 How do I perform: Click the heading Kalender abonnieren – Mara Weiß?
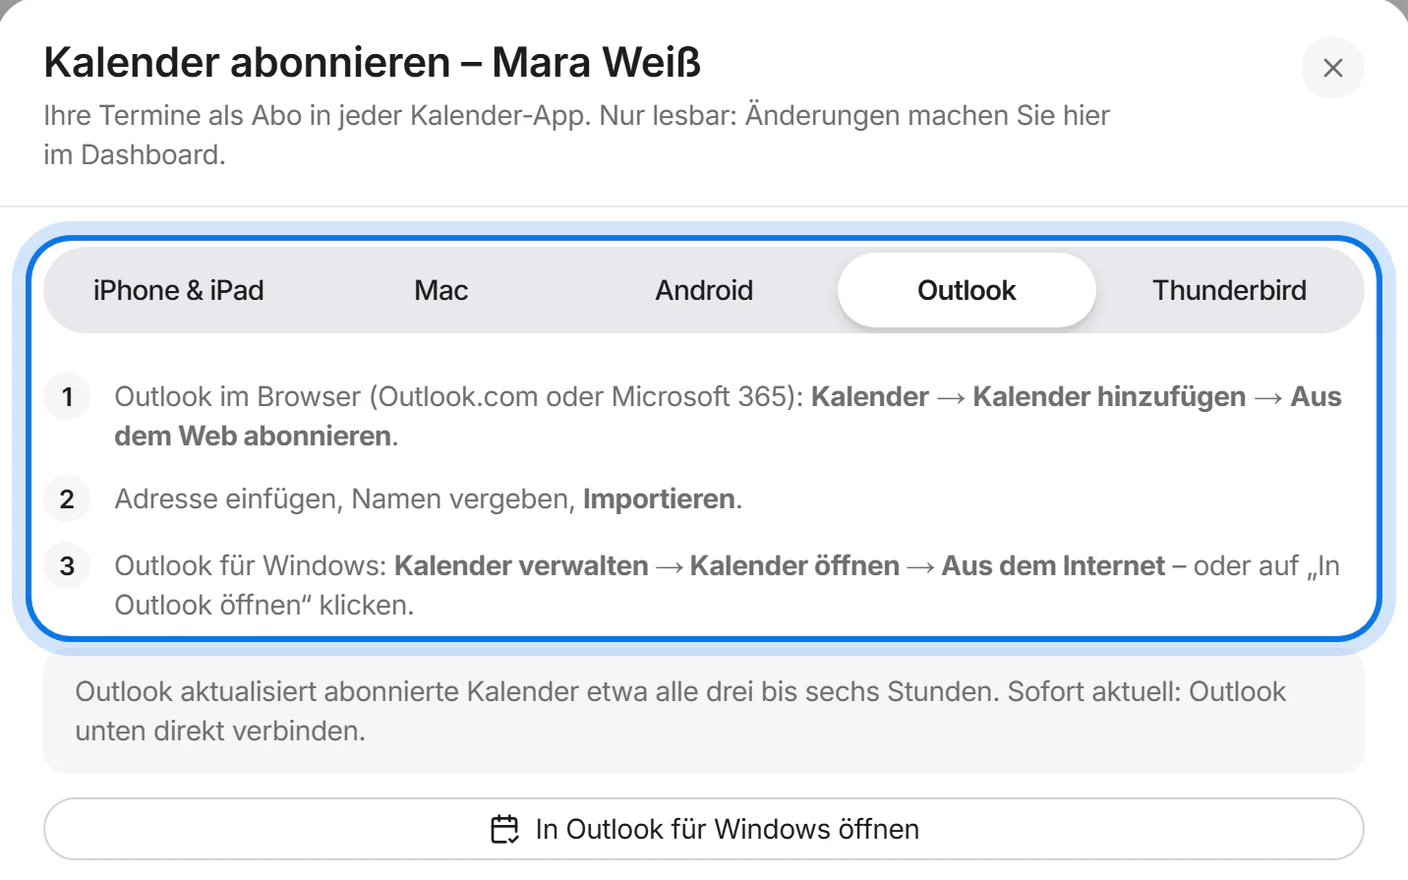(x=372, y=62)
